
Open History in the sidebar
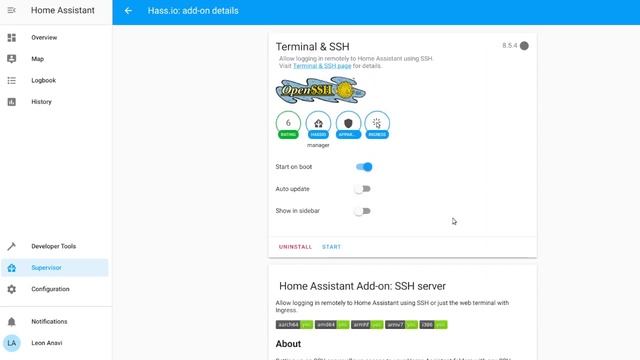tap(56, 102)
